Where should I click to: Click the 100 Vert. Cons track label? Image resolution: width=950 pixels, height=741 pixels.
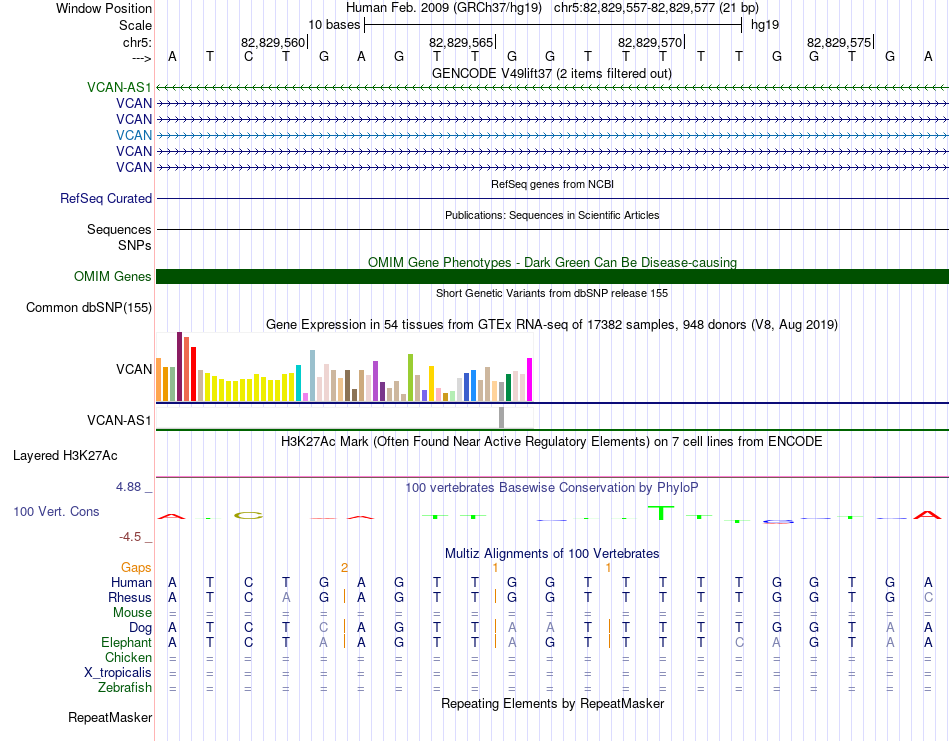[x=56, y=511]
